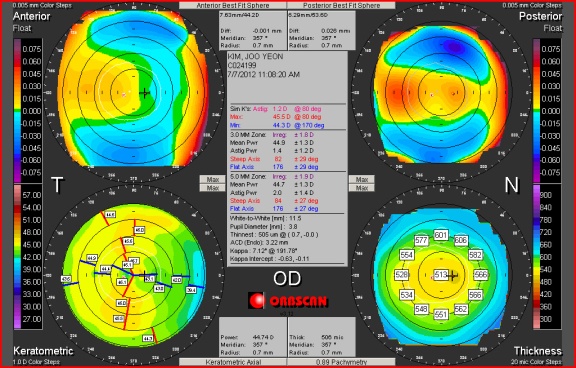Image resolution: width=576 pixels, height=368 pixels.
Task: Click the ACD (Endo) 3.22 mm row
Action: pos(259,243)
